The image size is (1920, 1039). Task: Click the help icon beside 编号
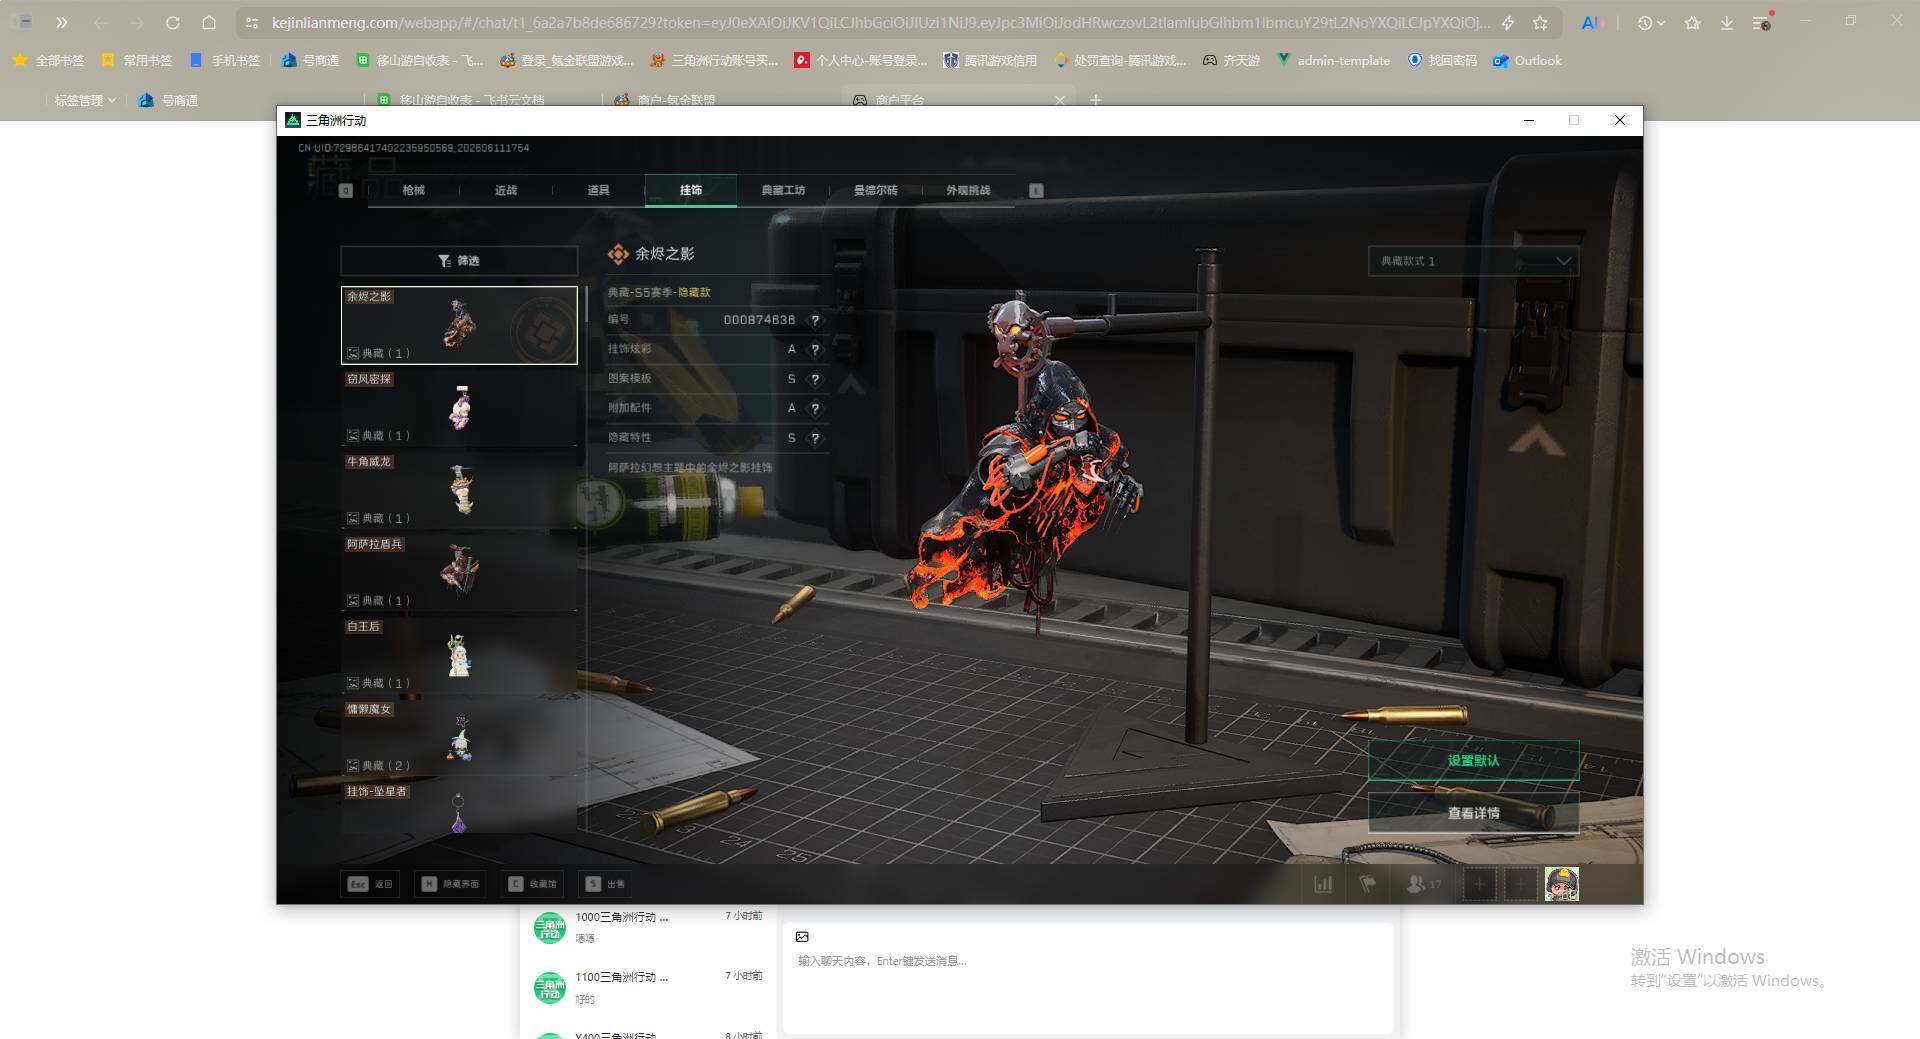coord(815,320)
